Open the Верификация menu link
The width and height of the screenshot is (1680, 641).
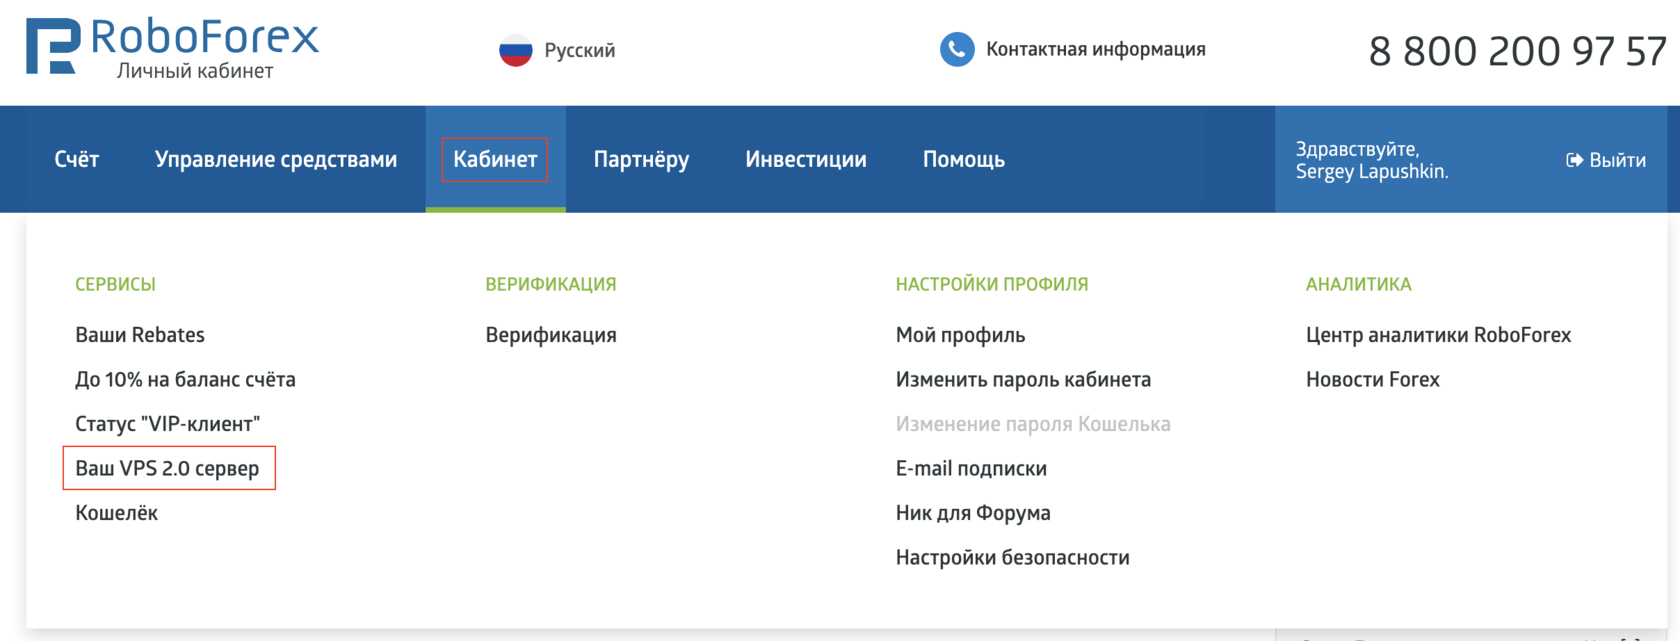point(551,335)
